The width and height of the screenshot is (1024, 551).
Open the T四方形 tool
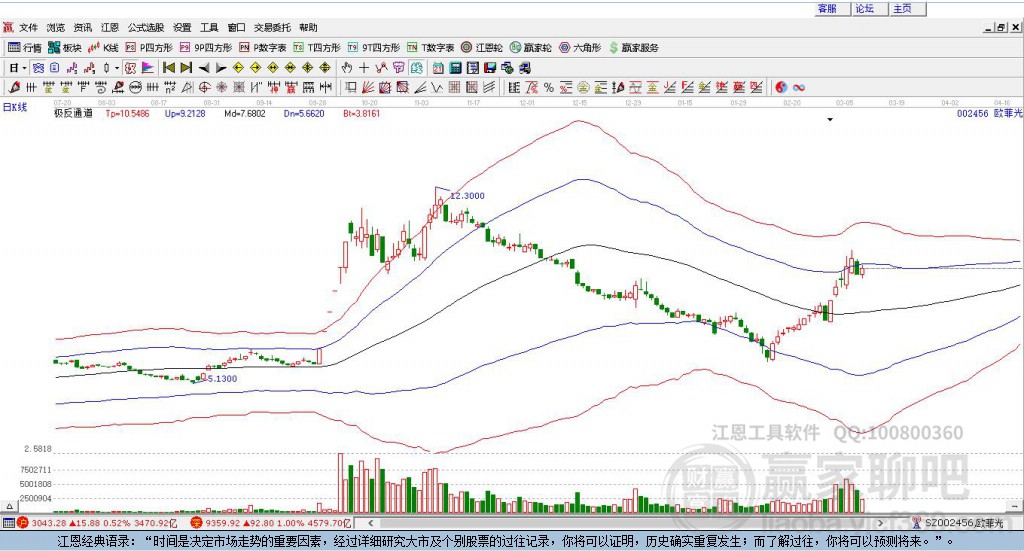(x=317, y=48)
